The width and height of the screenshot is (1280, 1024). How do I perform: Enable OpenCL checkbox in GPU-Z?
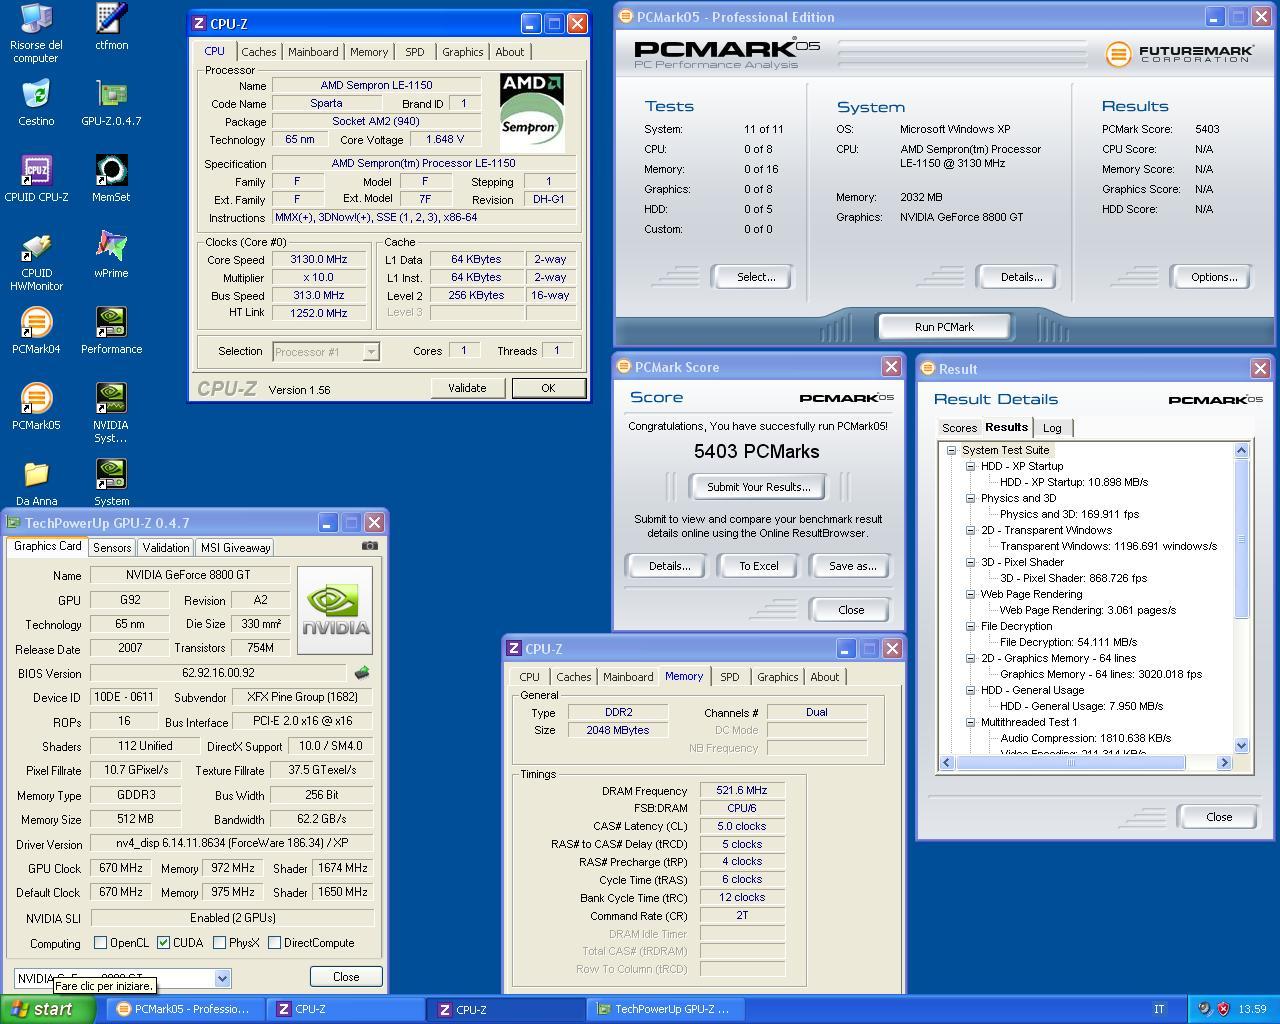click(100, 942)
